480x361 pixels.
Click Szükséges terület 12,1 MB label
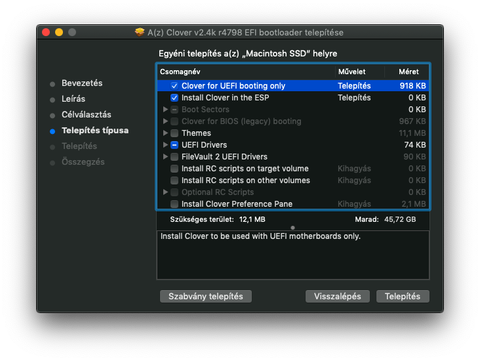tap(218, 219)
